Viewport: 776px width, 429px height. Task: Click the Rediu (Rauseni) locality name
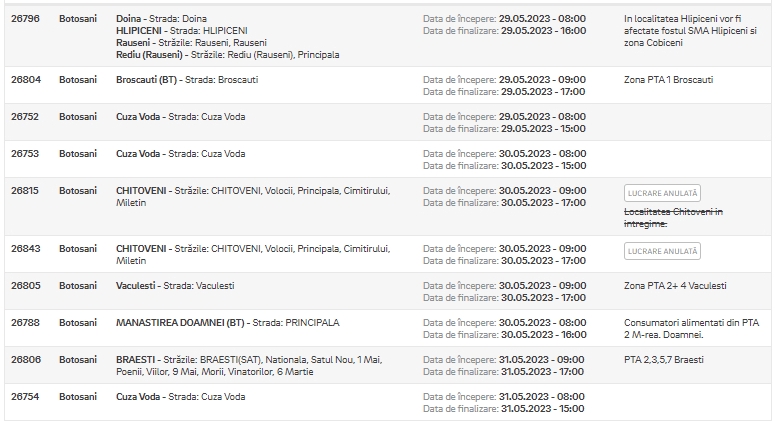pos(149,55)
